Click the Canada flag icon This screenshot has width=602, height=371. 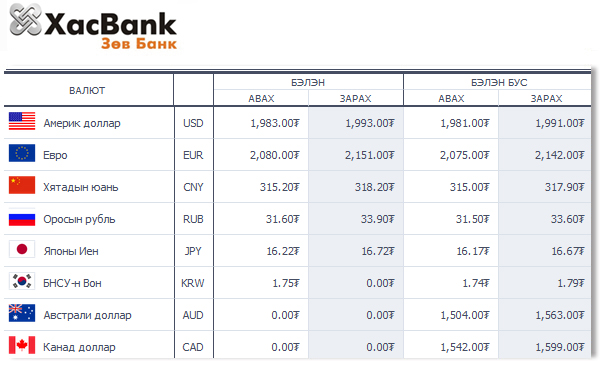[x=22, y=345]
